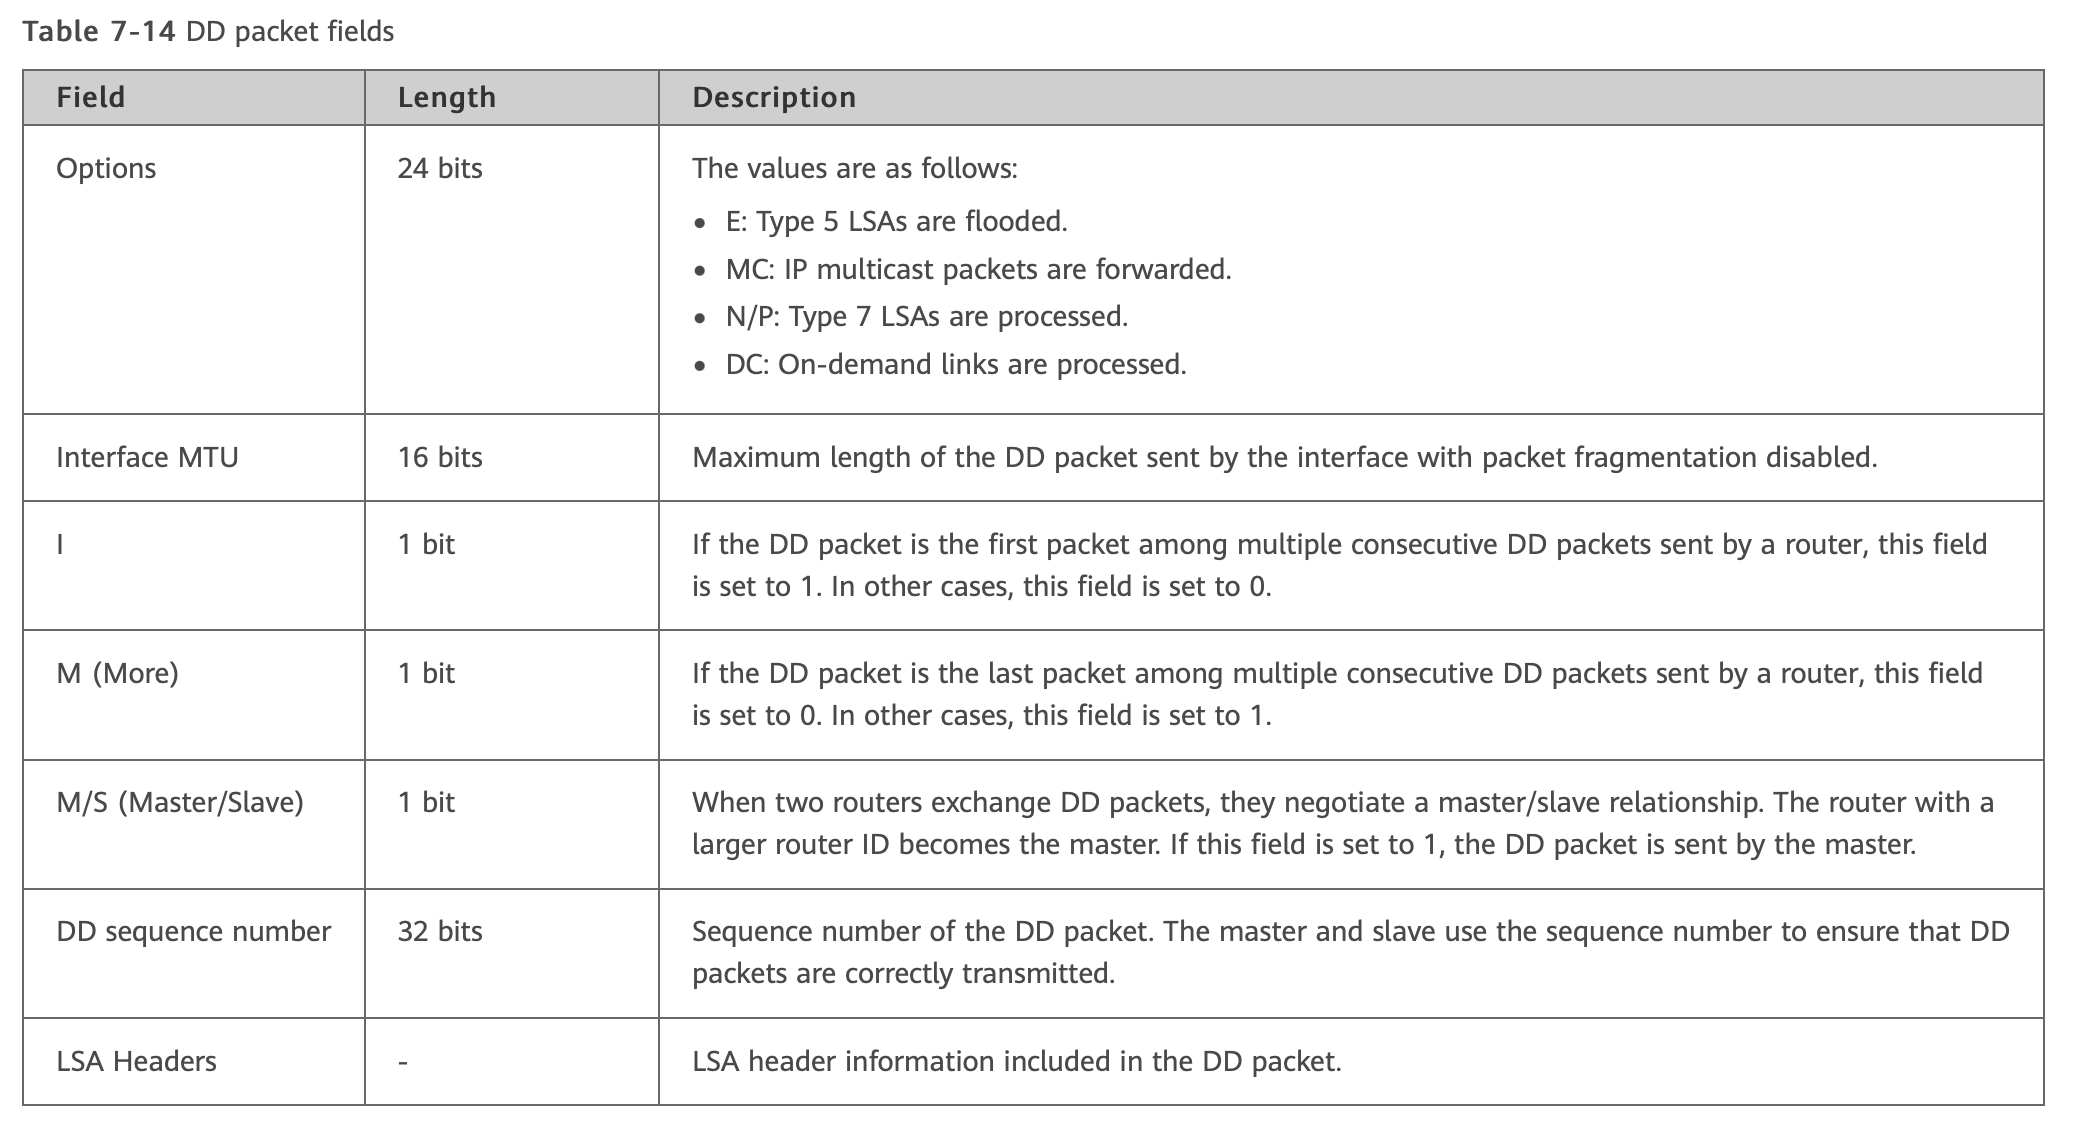Select the Interface MTU field cell
Image resolution: width=2076 pixels, height=1128 pixels.
click(x=147, y=457)
